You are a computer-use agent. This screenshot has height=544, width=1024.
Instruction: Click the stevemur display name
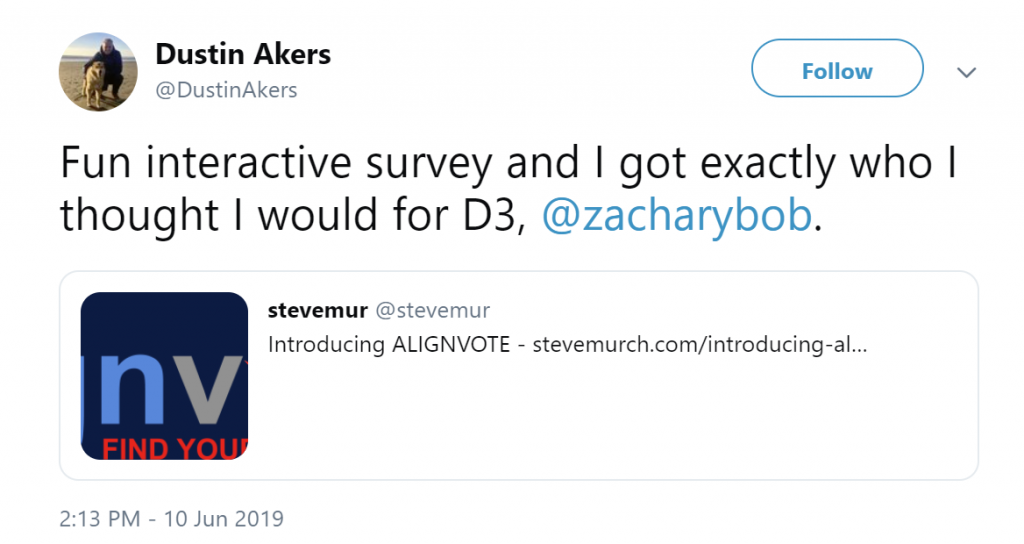[x=317, y=310]
